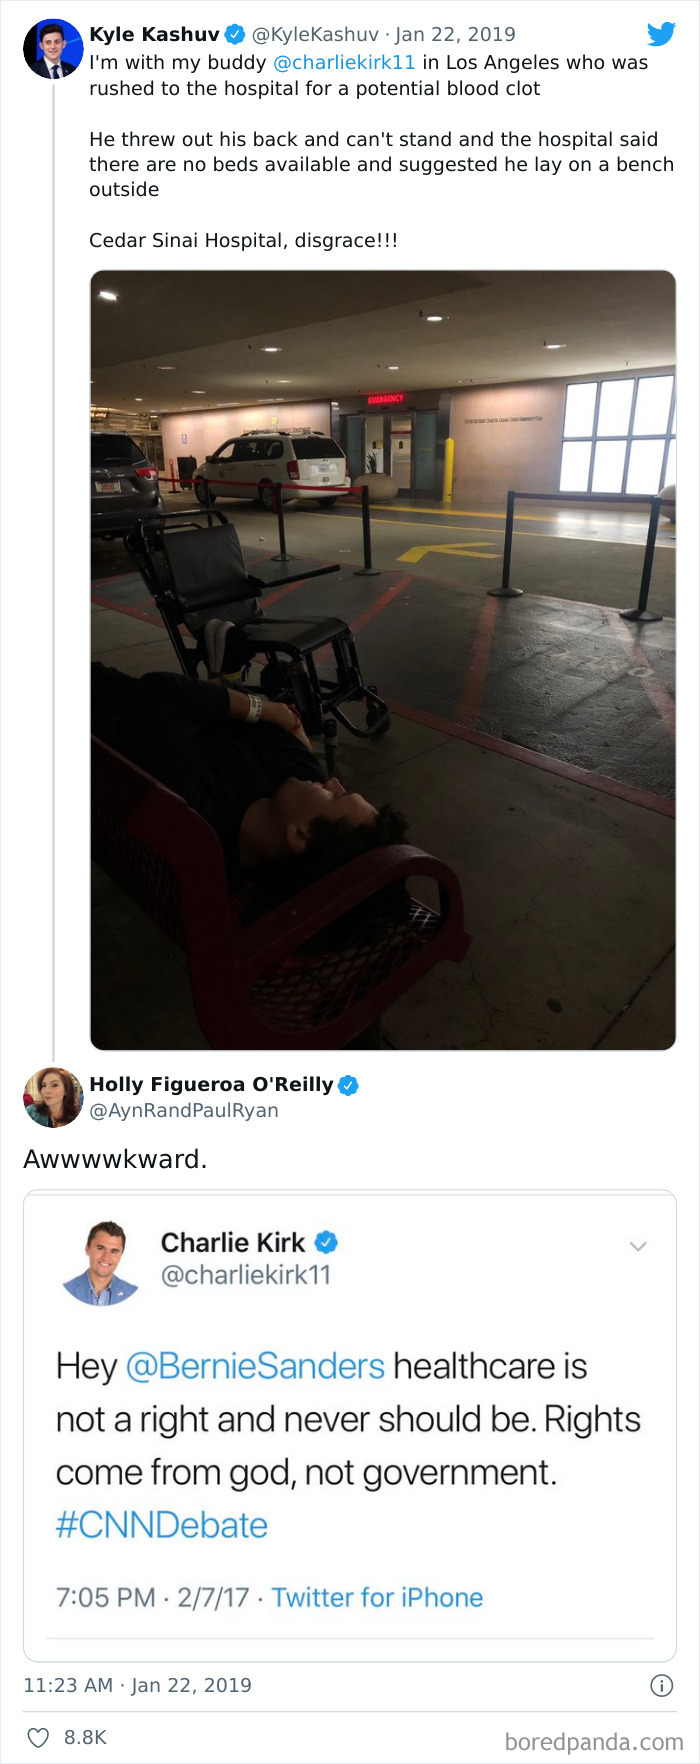Click the boredpanda.com watermark
This screenshot has width=700, height=1764.
pos(594,1742)
